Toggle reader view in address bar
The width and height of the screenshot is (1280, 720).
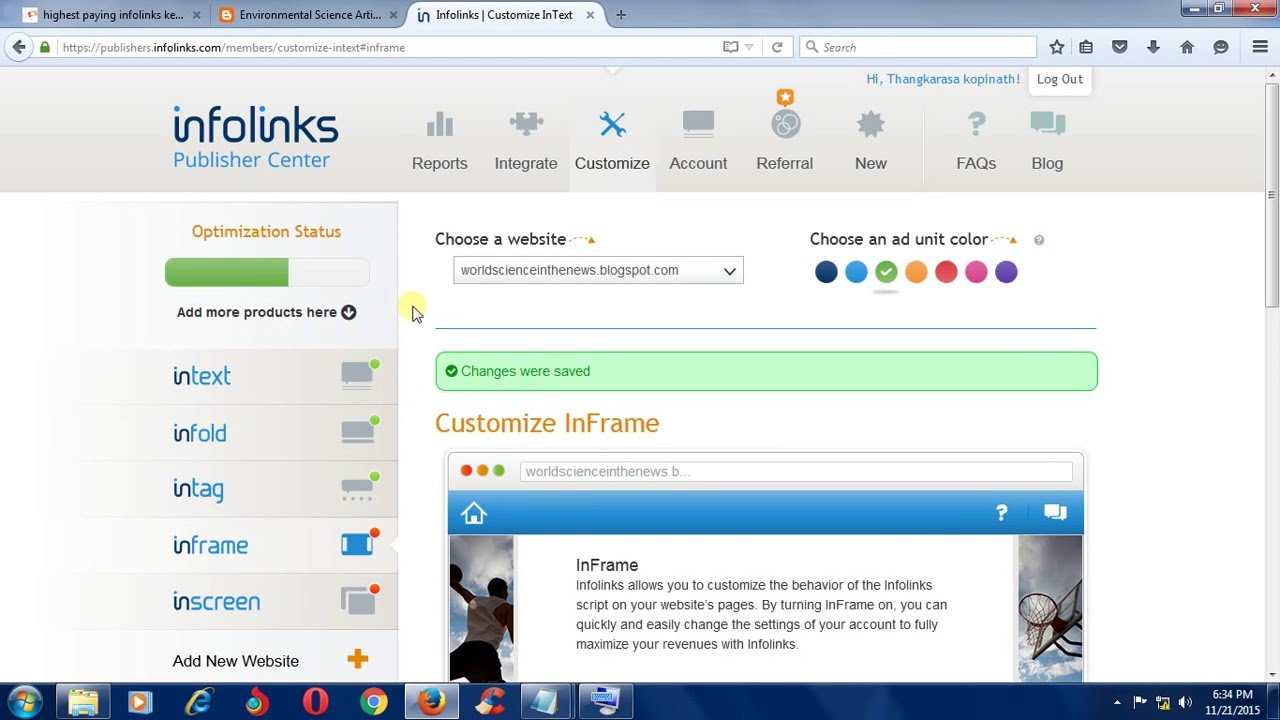coord(731,47)
